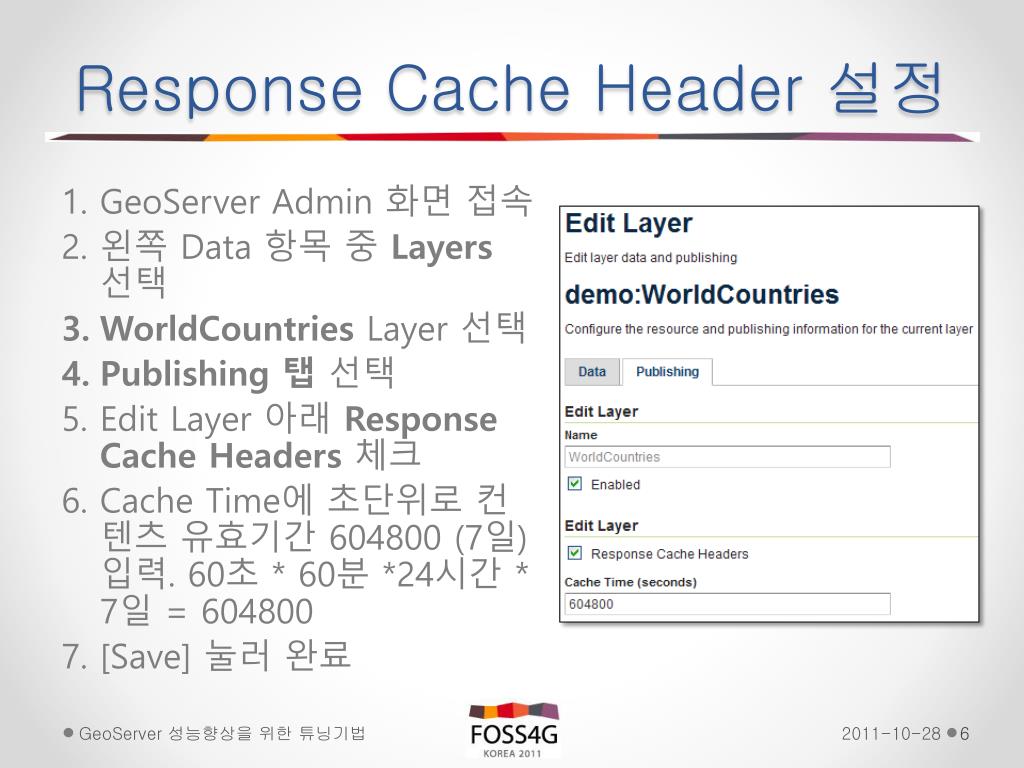Click the Name label above WorldCountries field
This screenshot has height=768, width=1024.
click(x=581, y=435)
